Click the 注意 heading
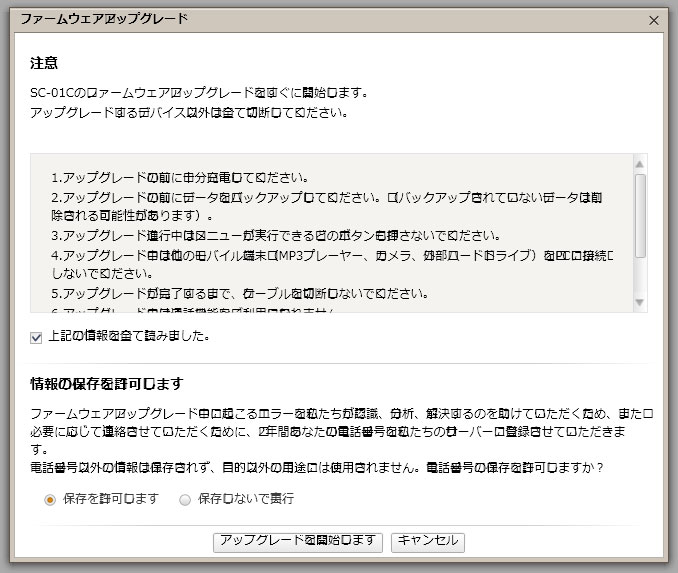The width and height of the screenshot is (678, 573). [44, 63]
